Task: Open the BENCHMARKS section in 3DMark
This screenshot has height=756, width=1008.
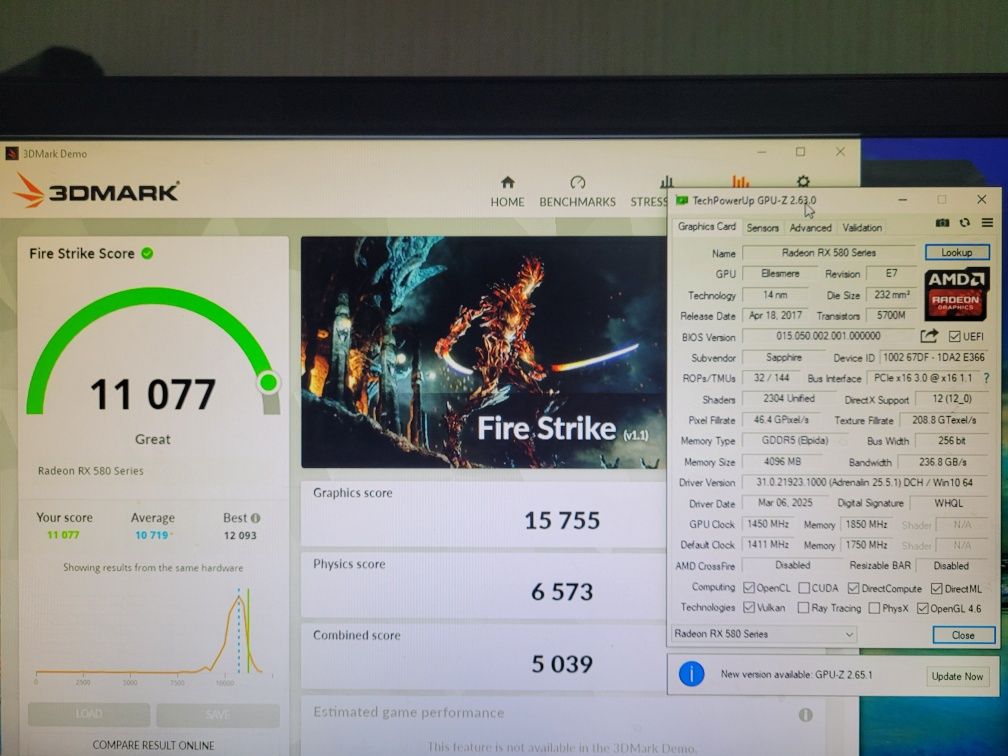Action: tap(577, 192)
